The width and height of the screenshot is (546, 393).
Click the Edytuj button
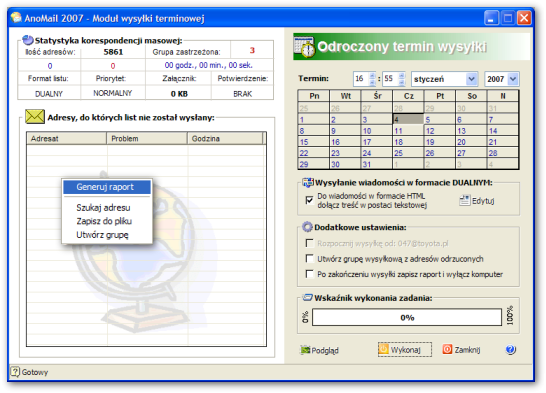[x=477, y=201]
